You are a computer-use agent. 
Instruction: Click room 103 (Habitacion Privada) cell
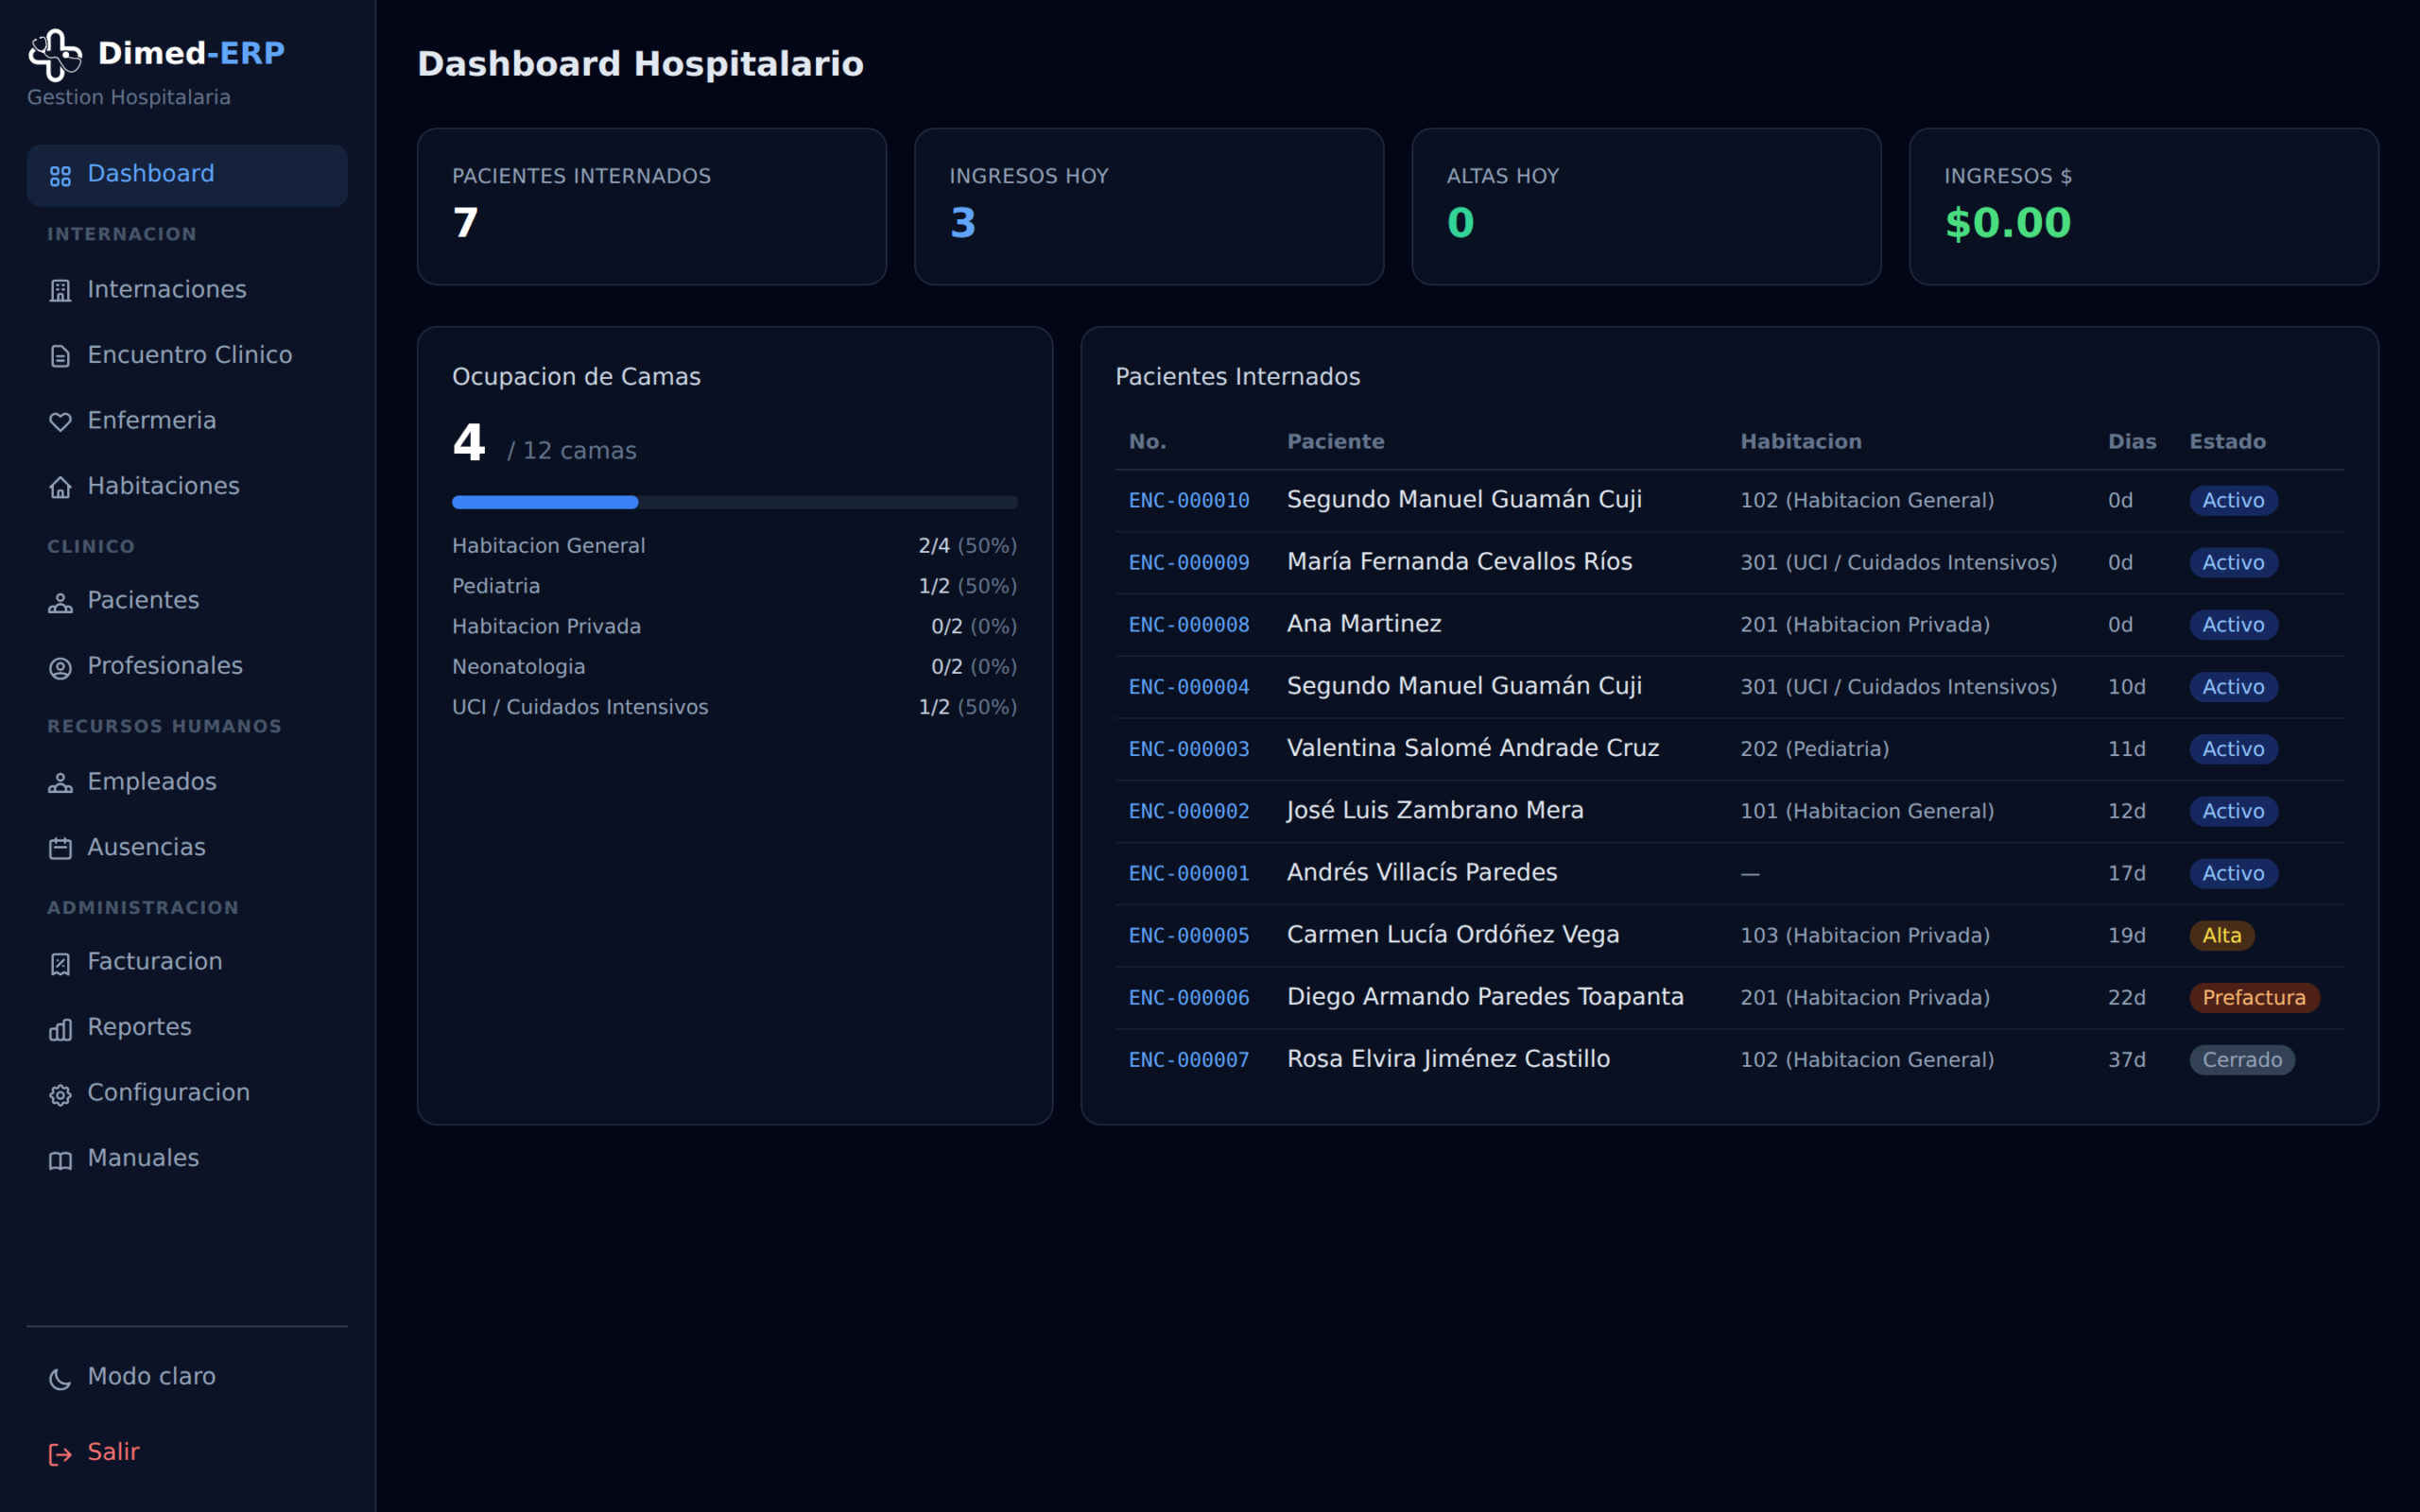click(1865, 936)
